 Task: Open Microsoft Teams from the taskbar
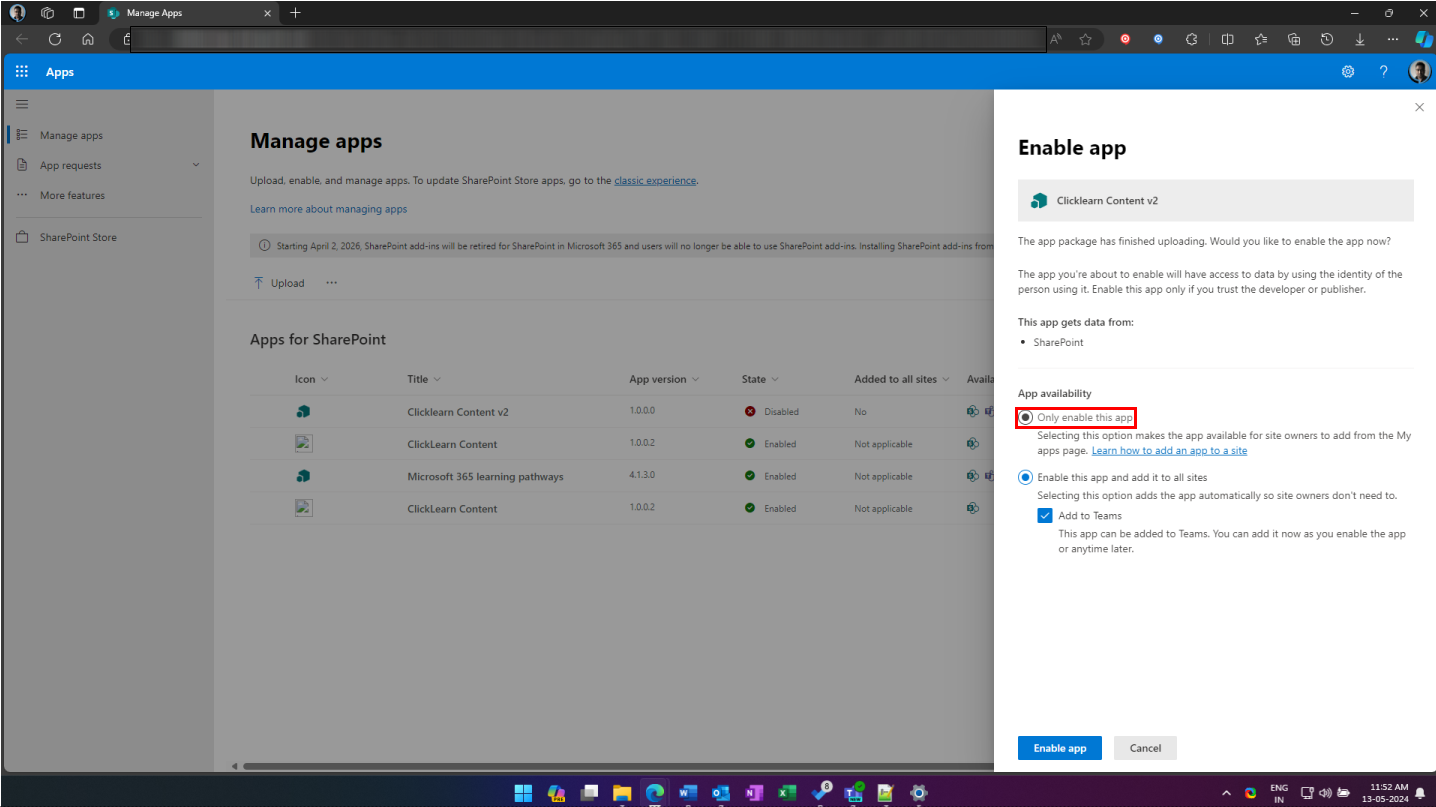coord(853,793)
